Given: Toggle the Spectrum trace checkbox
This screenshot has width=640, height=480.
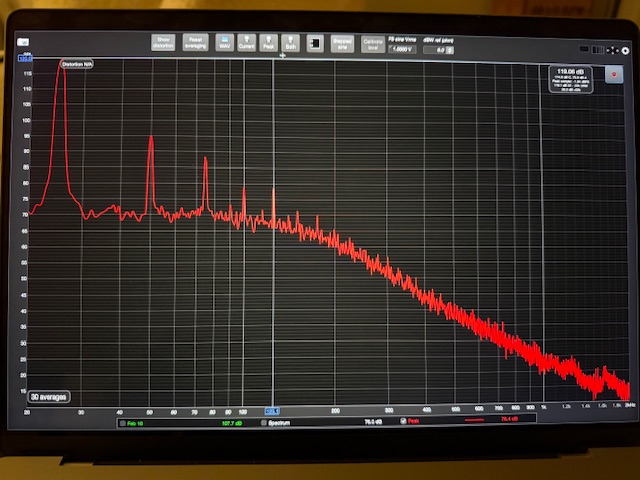Looking at the screenshot, I should tap(264, 423).
